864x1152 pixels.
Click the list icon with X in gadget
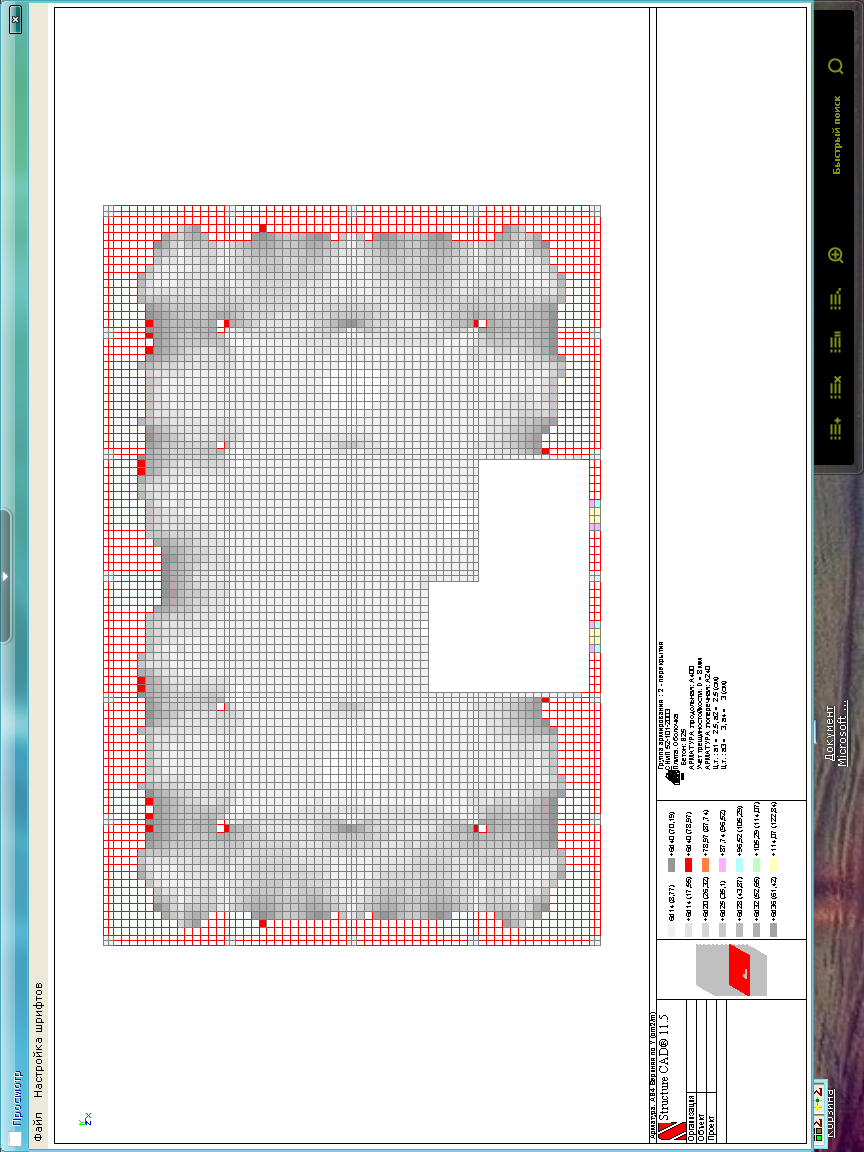click(835, 386)
